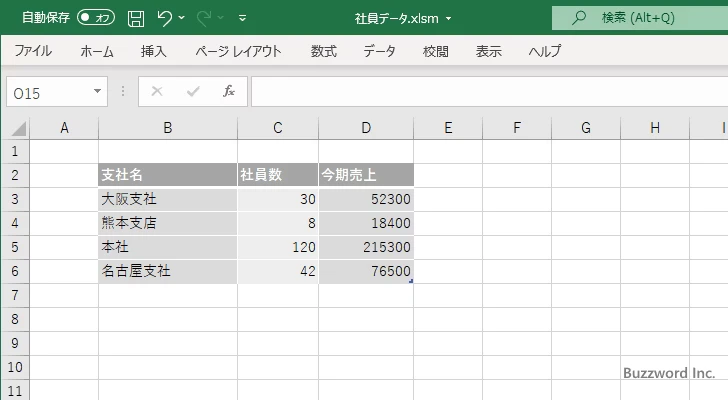Viewport: 728px width, 400px height.
Task: Click the Select All corner triangle
Action: [x=18, y=128]
